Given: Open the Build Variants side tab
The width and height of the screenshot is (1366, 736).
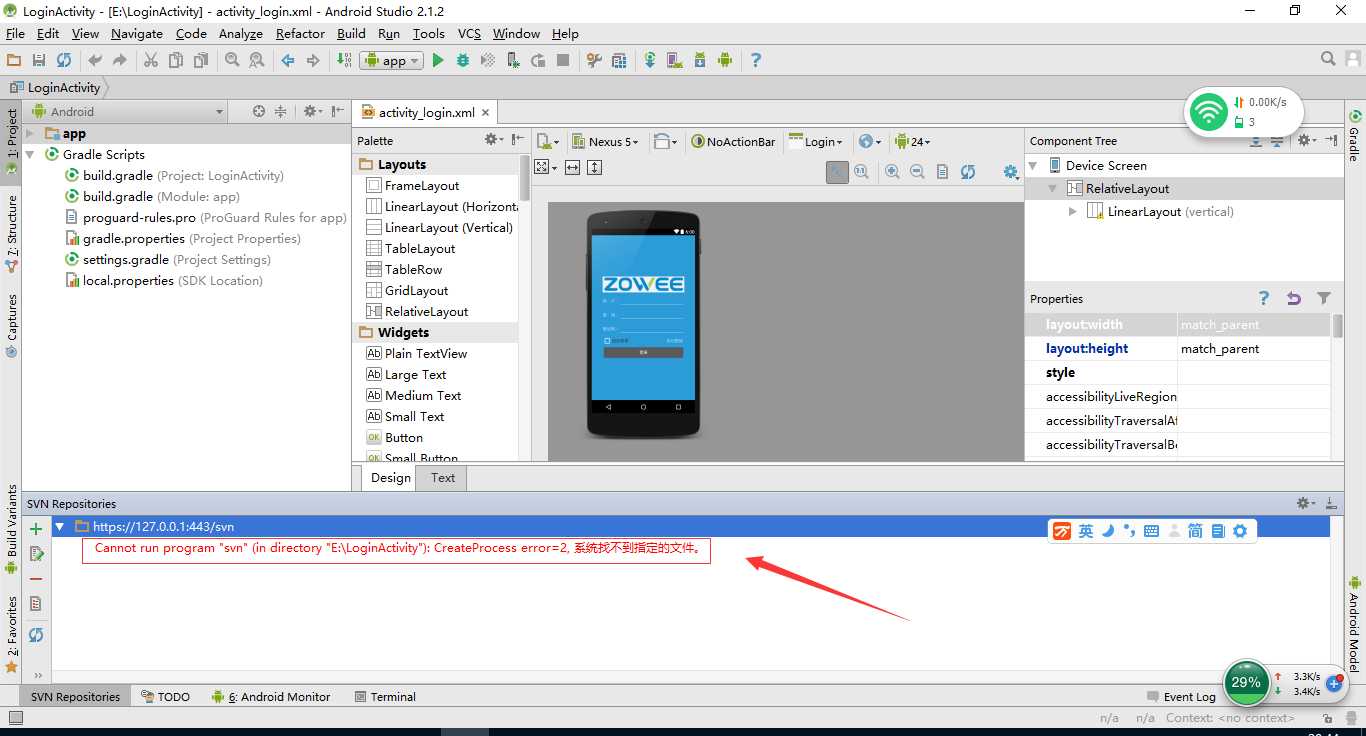Looking at the screenshot, I should pyautogui.click(x=12, y=529).
